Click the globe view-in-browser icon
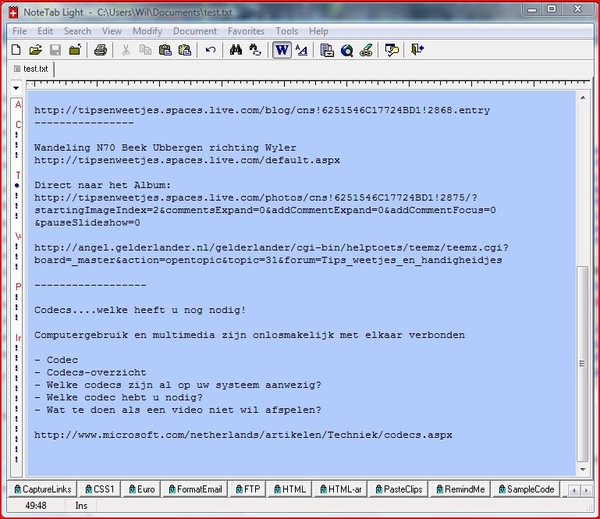 (x=347, y=50)
